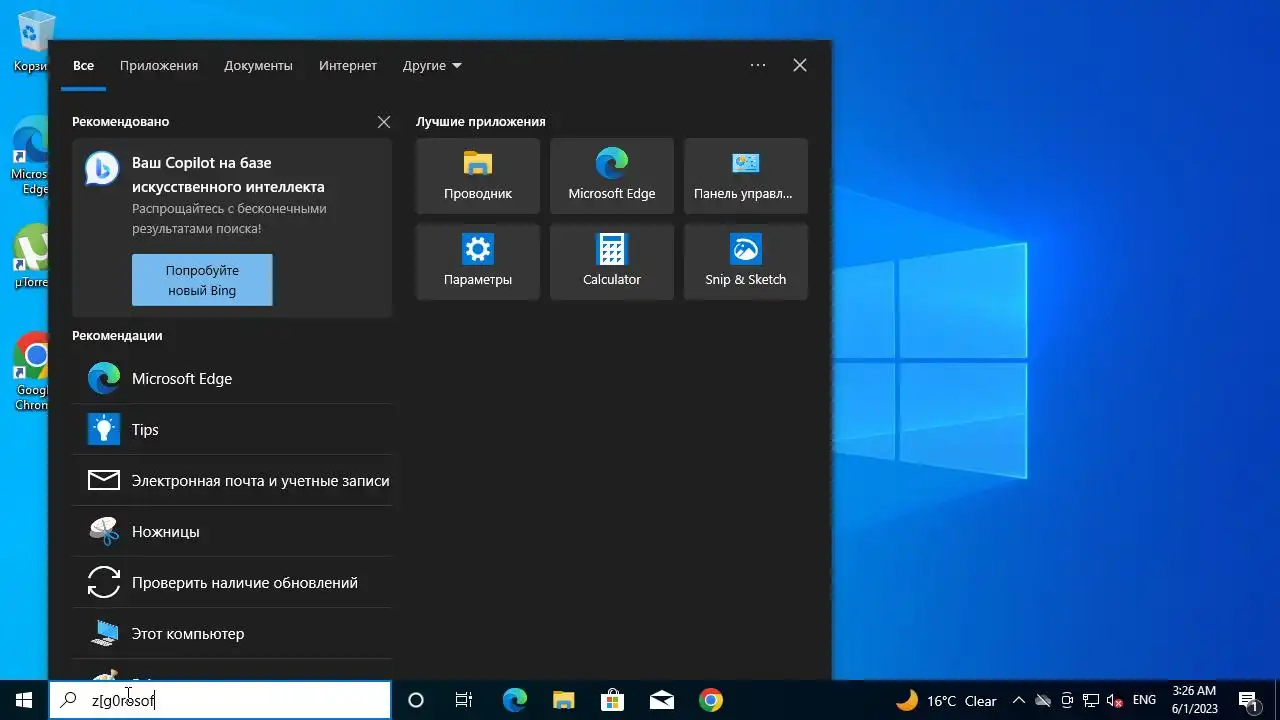Viewport: 1280px width, 720px height.
Task: Open the 16°C Clear weather widget
Action: (946, 701)
